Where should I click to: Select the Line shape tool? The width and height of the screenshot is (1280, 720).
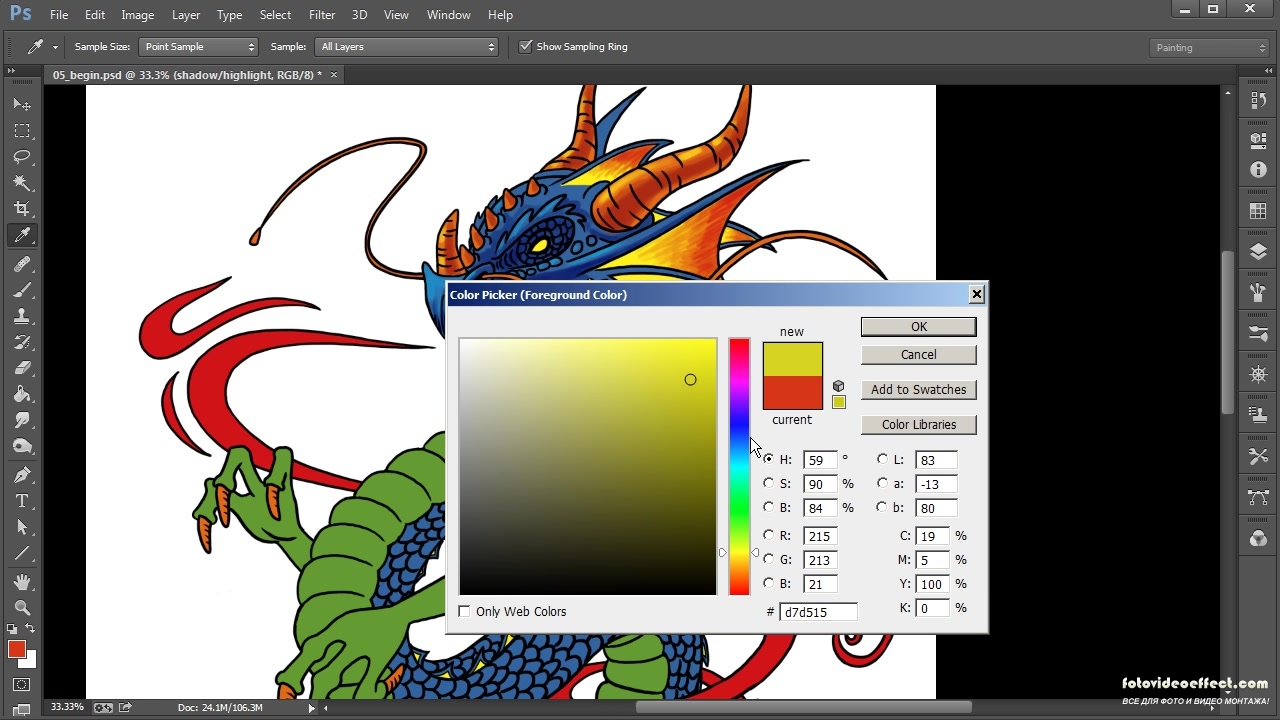click(22, 553)
